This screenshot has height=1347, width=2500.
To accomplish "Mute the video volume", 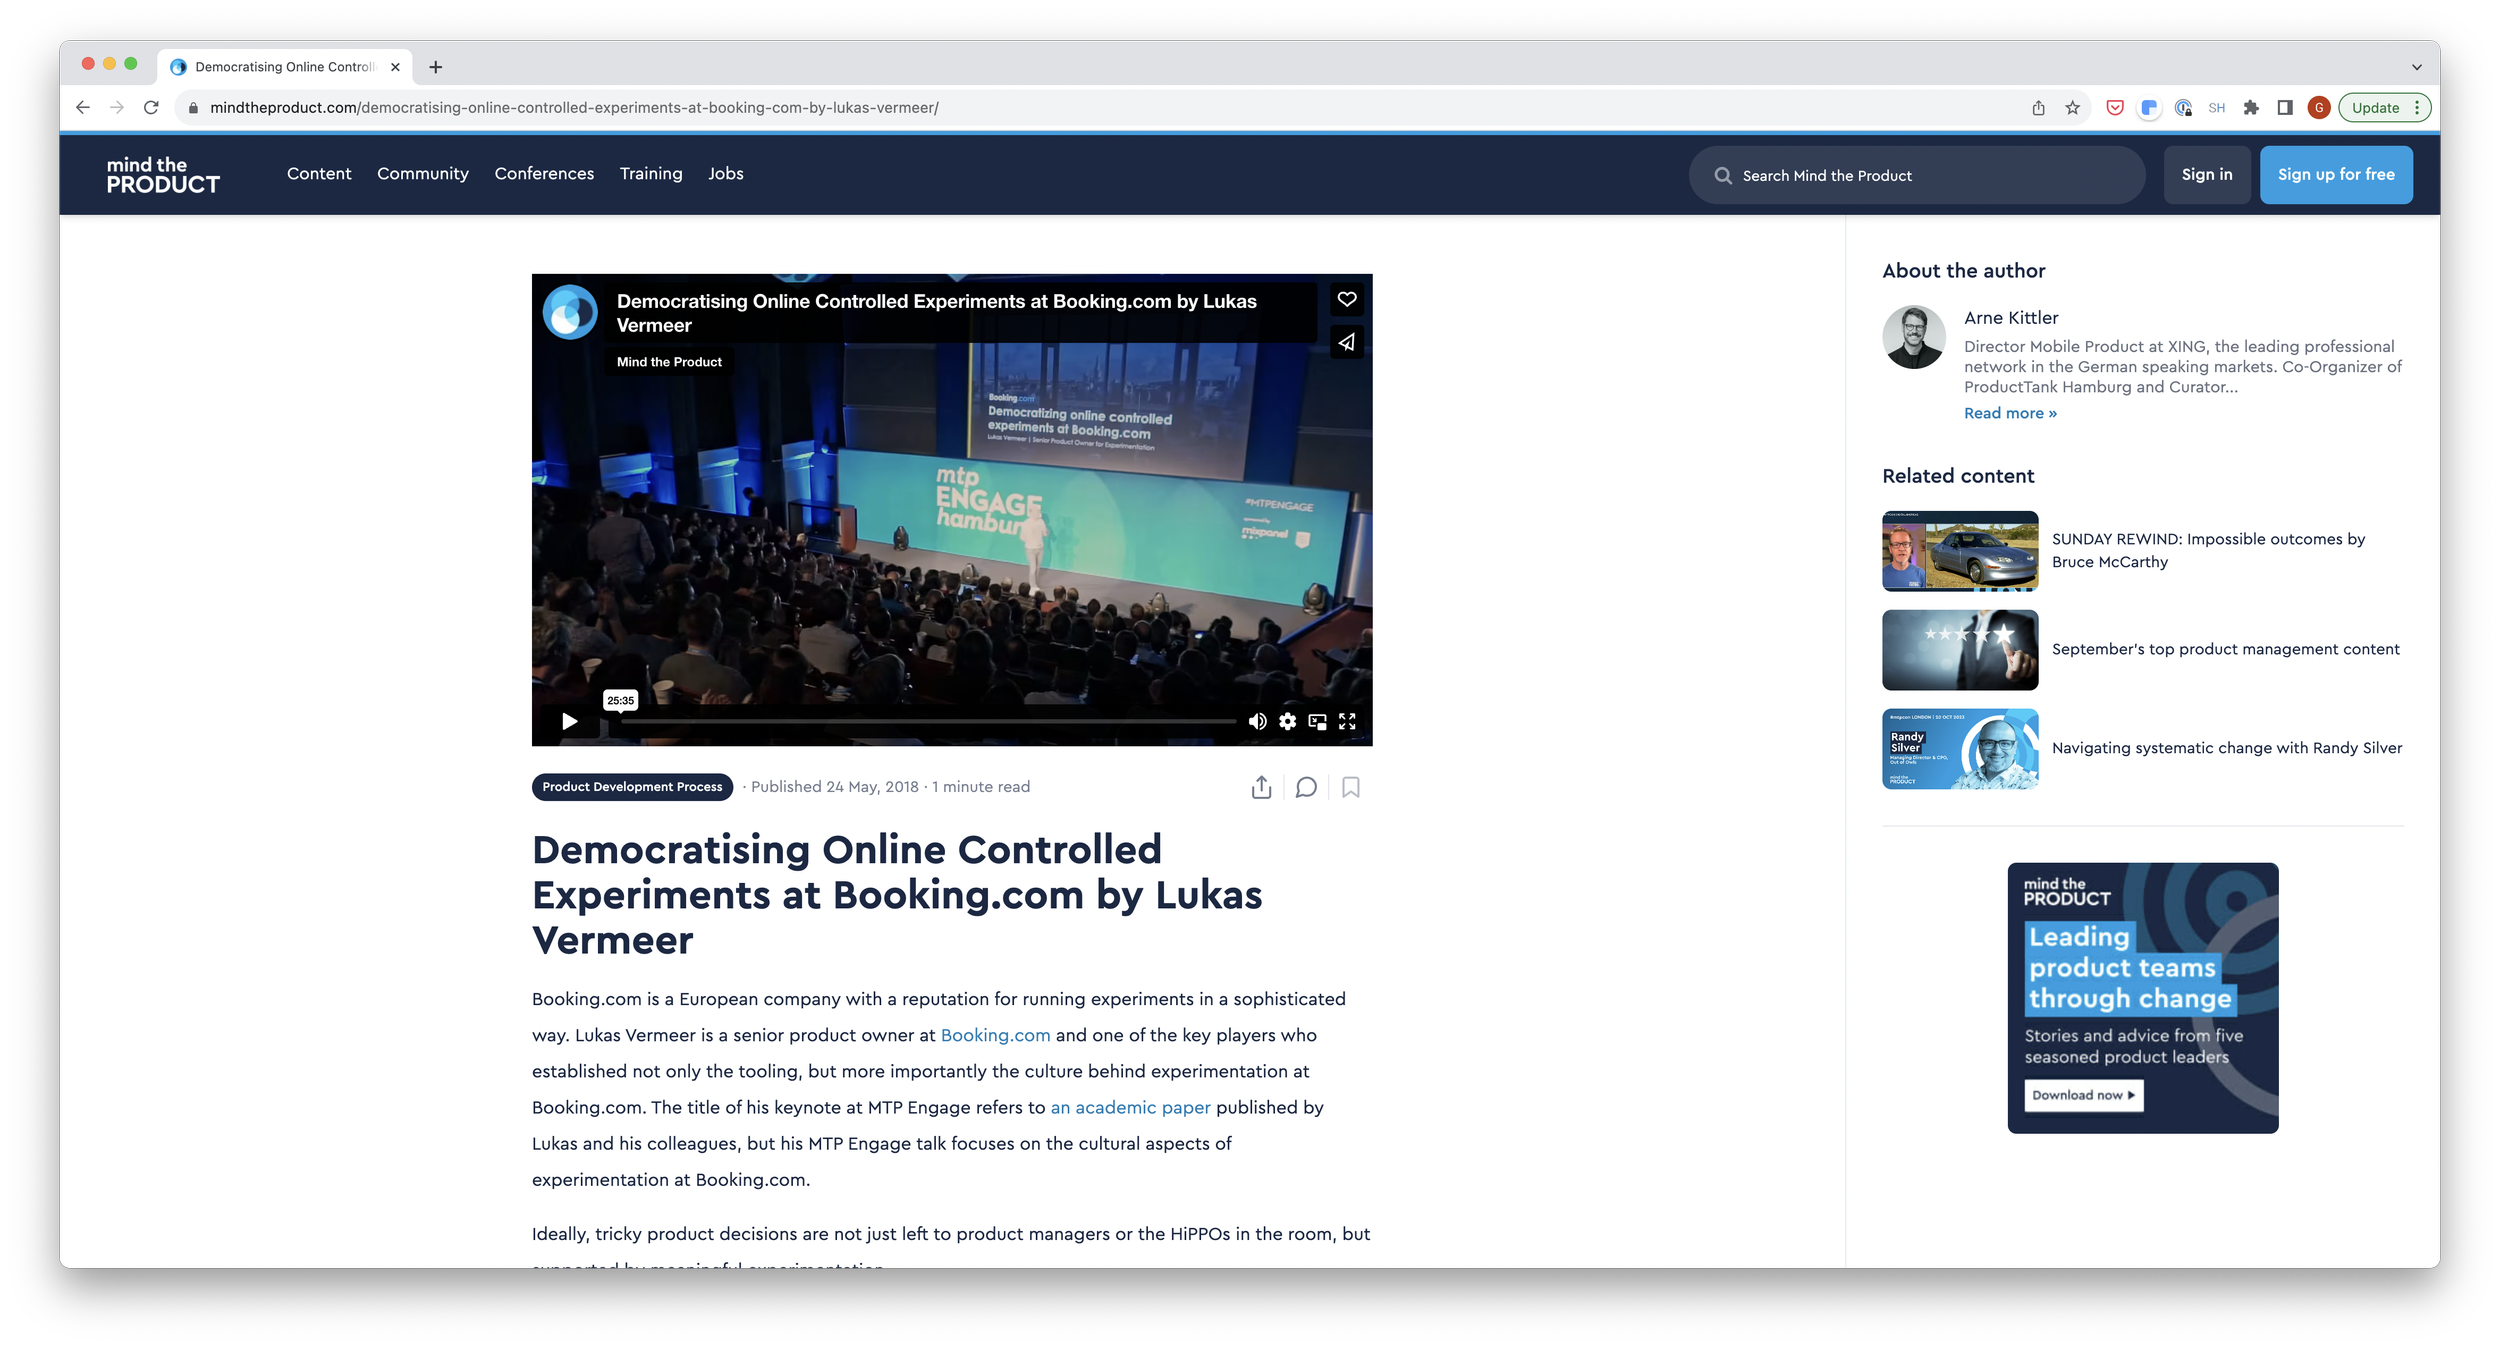I will tap(1257, 721).
